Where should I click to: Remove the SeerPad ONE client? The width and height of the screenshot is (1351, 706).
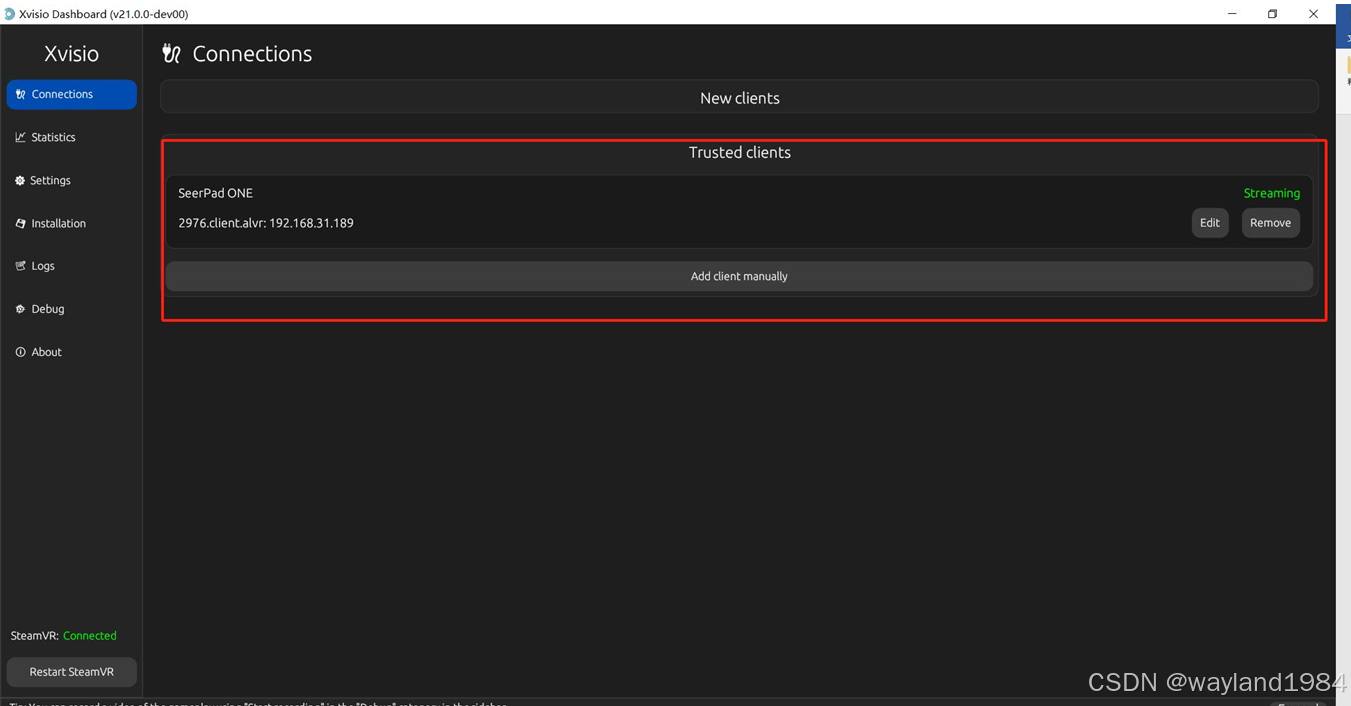1270,223
